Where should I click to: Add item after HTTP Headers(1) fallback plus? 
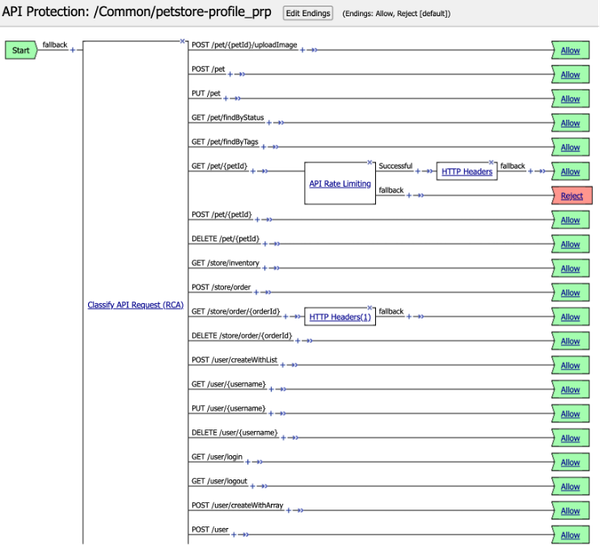click(409, 317)
